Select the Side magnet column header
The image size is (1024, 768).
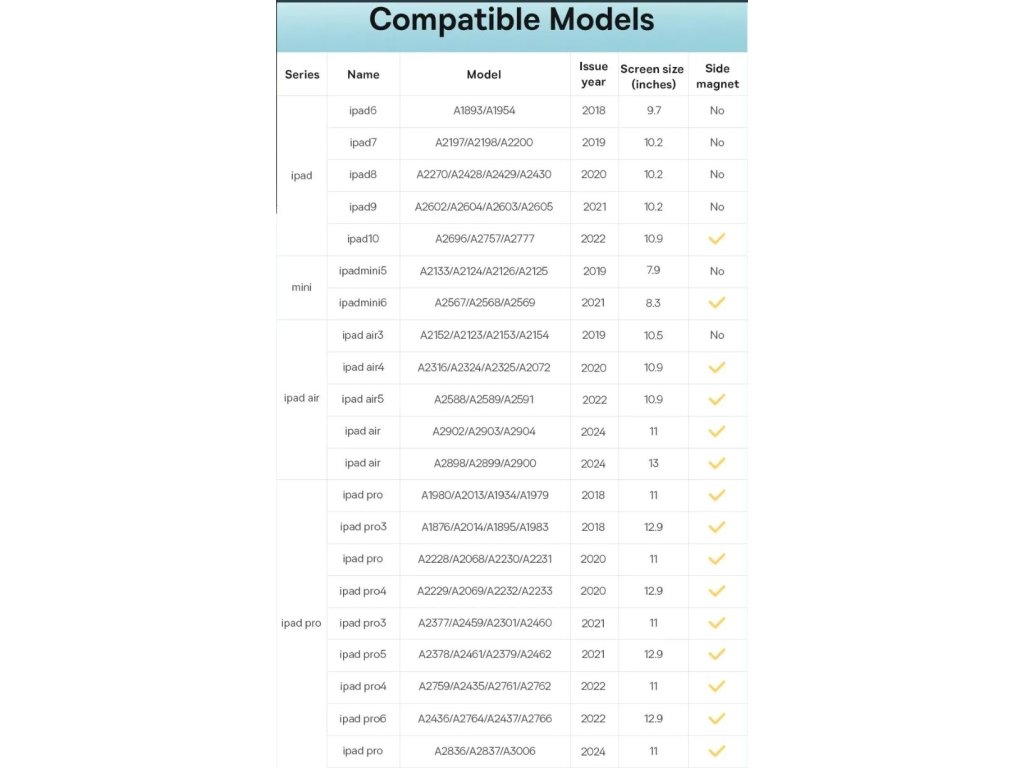pos(717,76)
